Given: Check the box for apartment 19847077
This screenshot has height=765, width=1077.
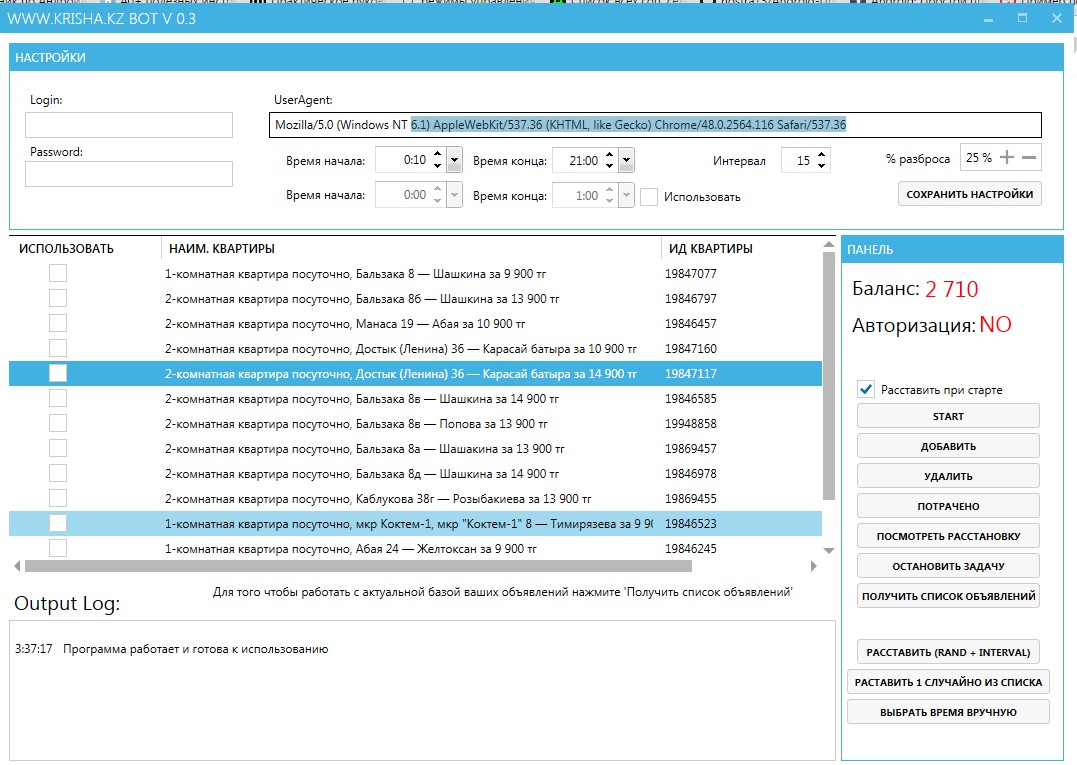Looking at the screenshot, I should (x=58, y=273).
